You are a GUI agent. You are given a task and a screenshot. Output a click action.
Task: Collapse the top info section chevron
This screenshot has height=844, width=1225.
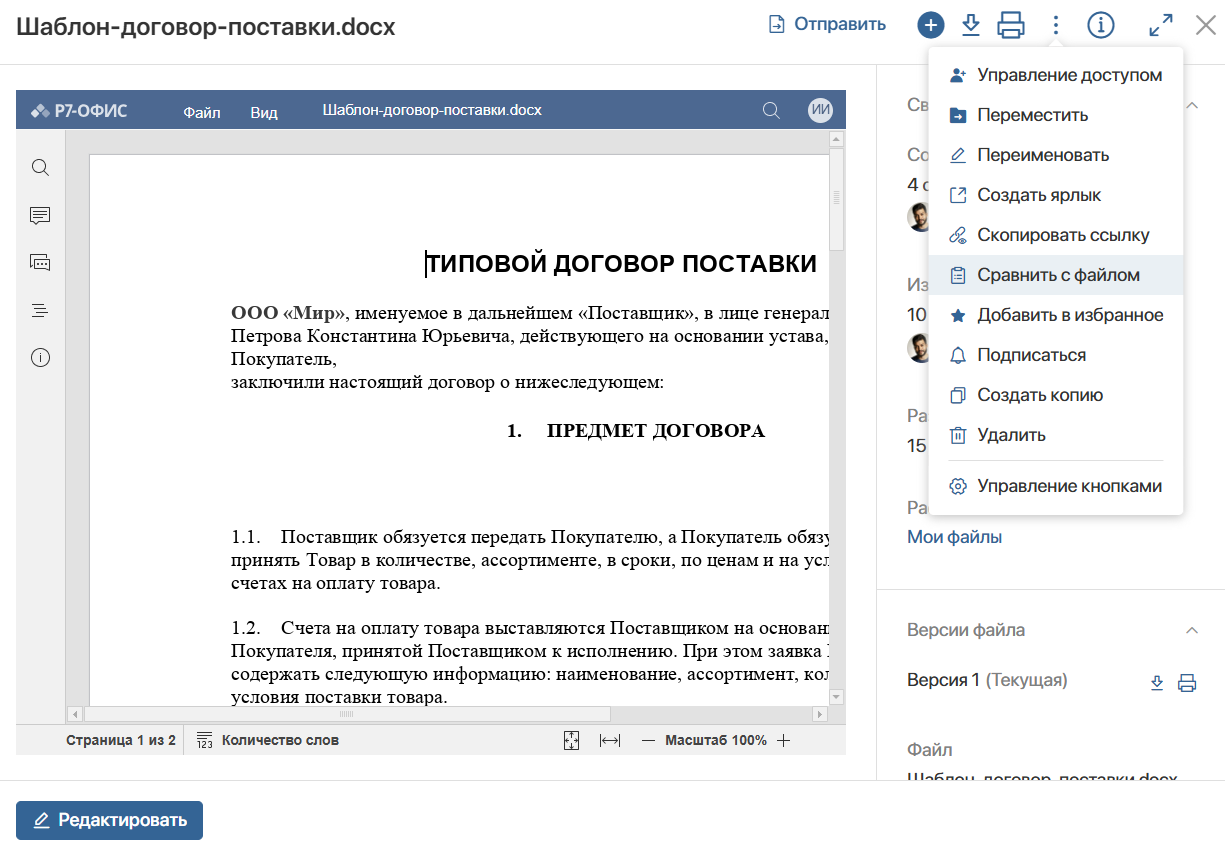pos(1191,105)
